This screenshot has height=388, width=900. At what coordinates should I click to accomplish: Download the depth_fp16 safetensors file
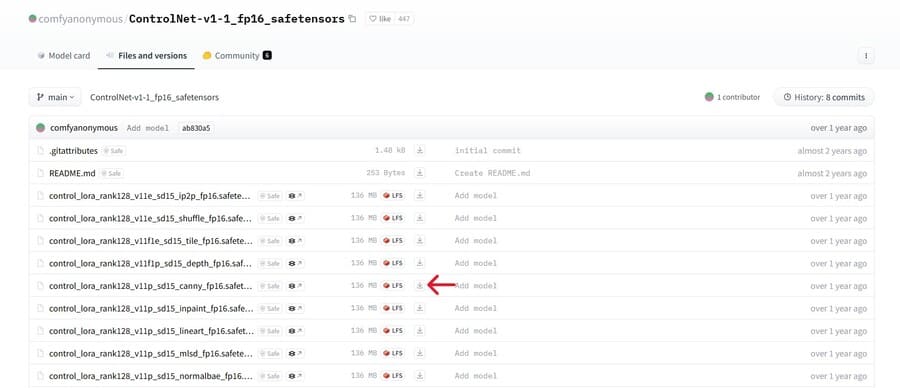coord(420,263)
